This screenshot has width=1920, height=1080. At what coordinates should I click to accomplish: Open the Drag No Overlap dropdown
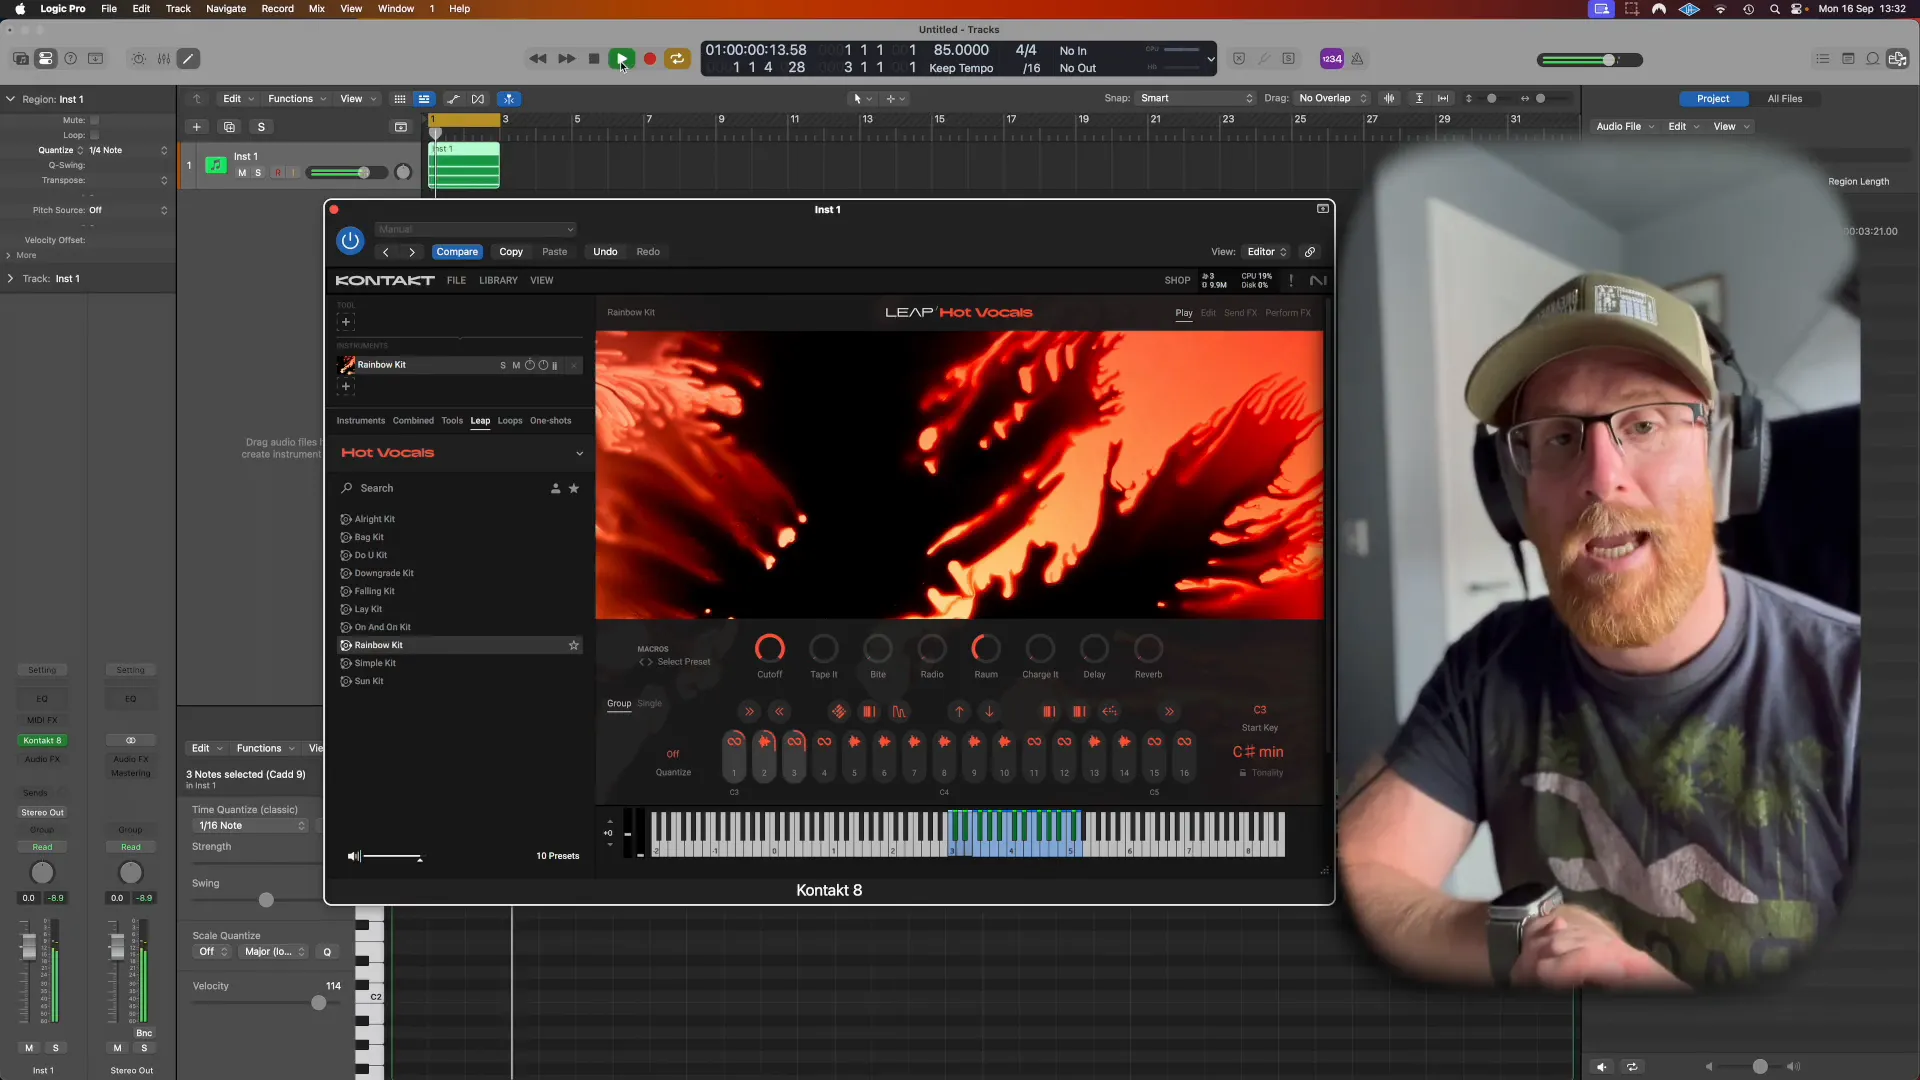tap(1332, 98)
